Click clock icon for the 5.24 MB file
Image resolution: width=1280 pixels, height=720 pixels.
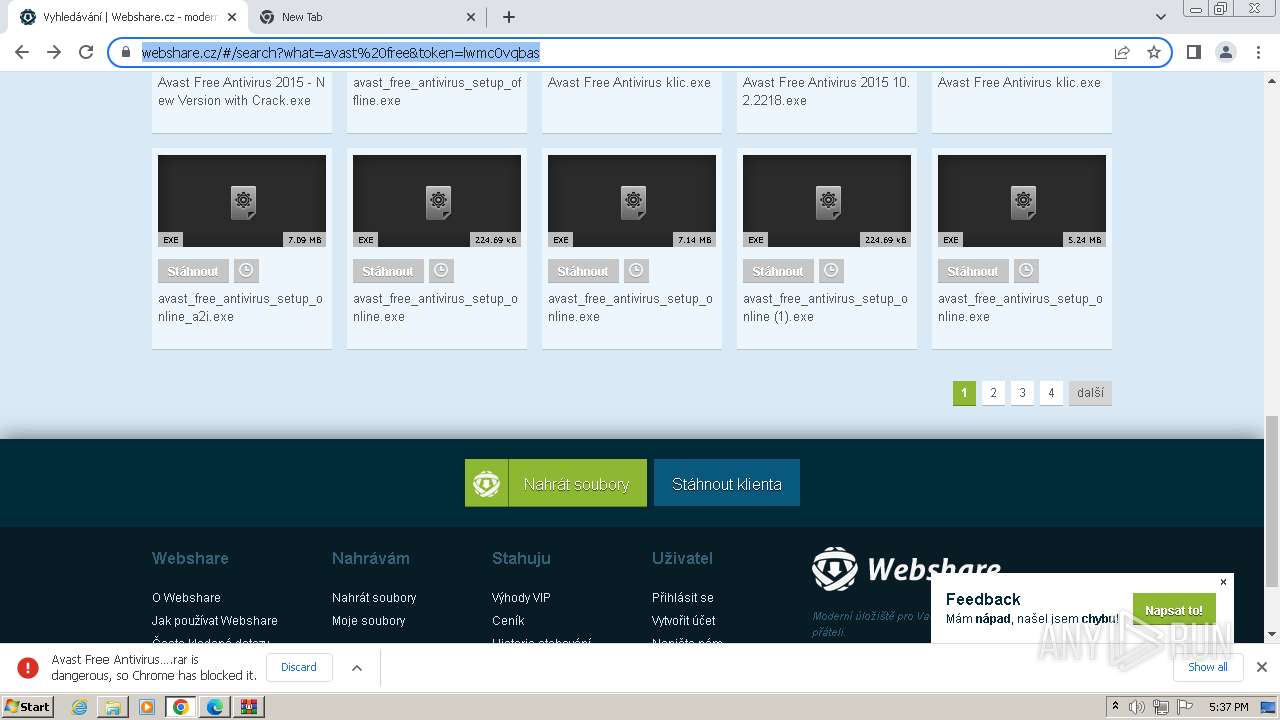tap(1026, 271)
